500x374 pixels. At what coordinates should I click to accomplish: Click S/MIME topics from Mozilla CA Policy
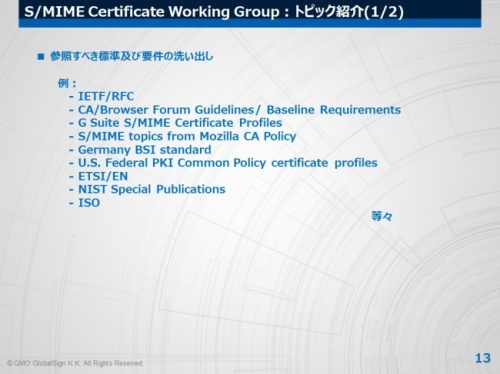click(187, 136)
